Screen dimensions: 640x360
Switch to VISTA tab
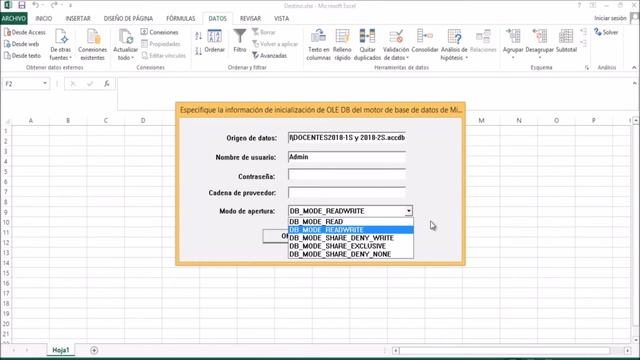281,18
